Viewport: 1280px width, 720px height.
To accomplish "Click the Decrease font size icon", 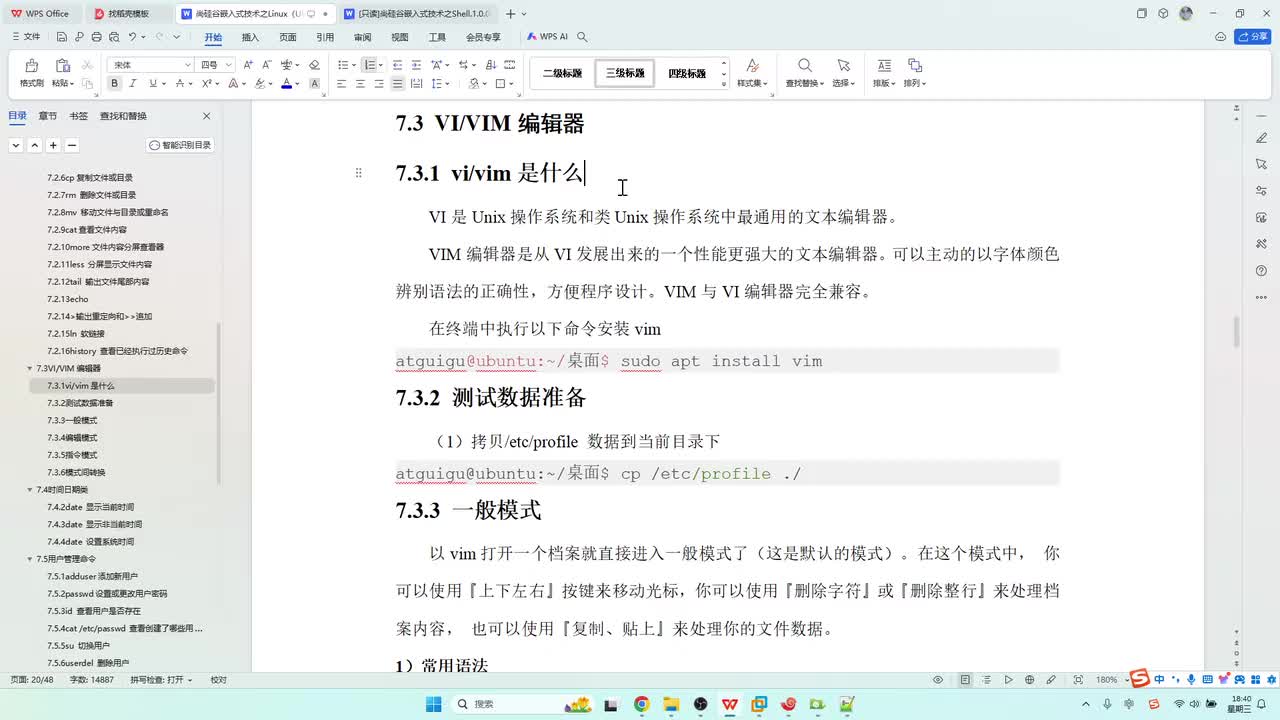I will coord(264,65).
